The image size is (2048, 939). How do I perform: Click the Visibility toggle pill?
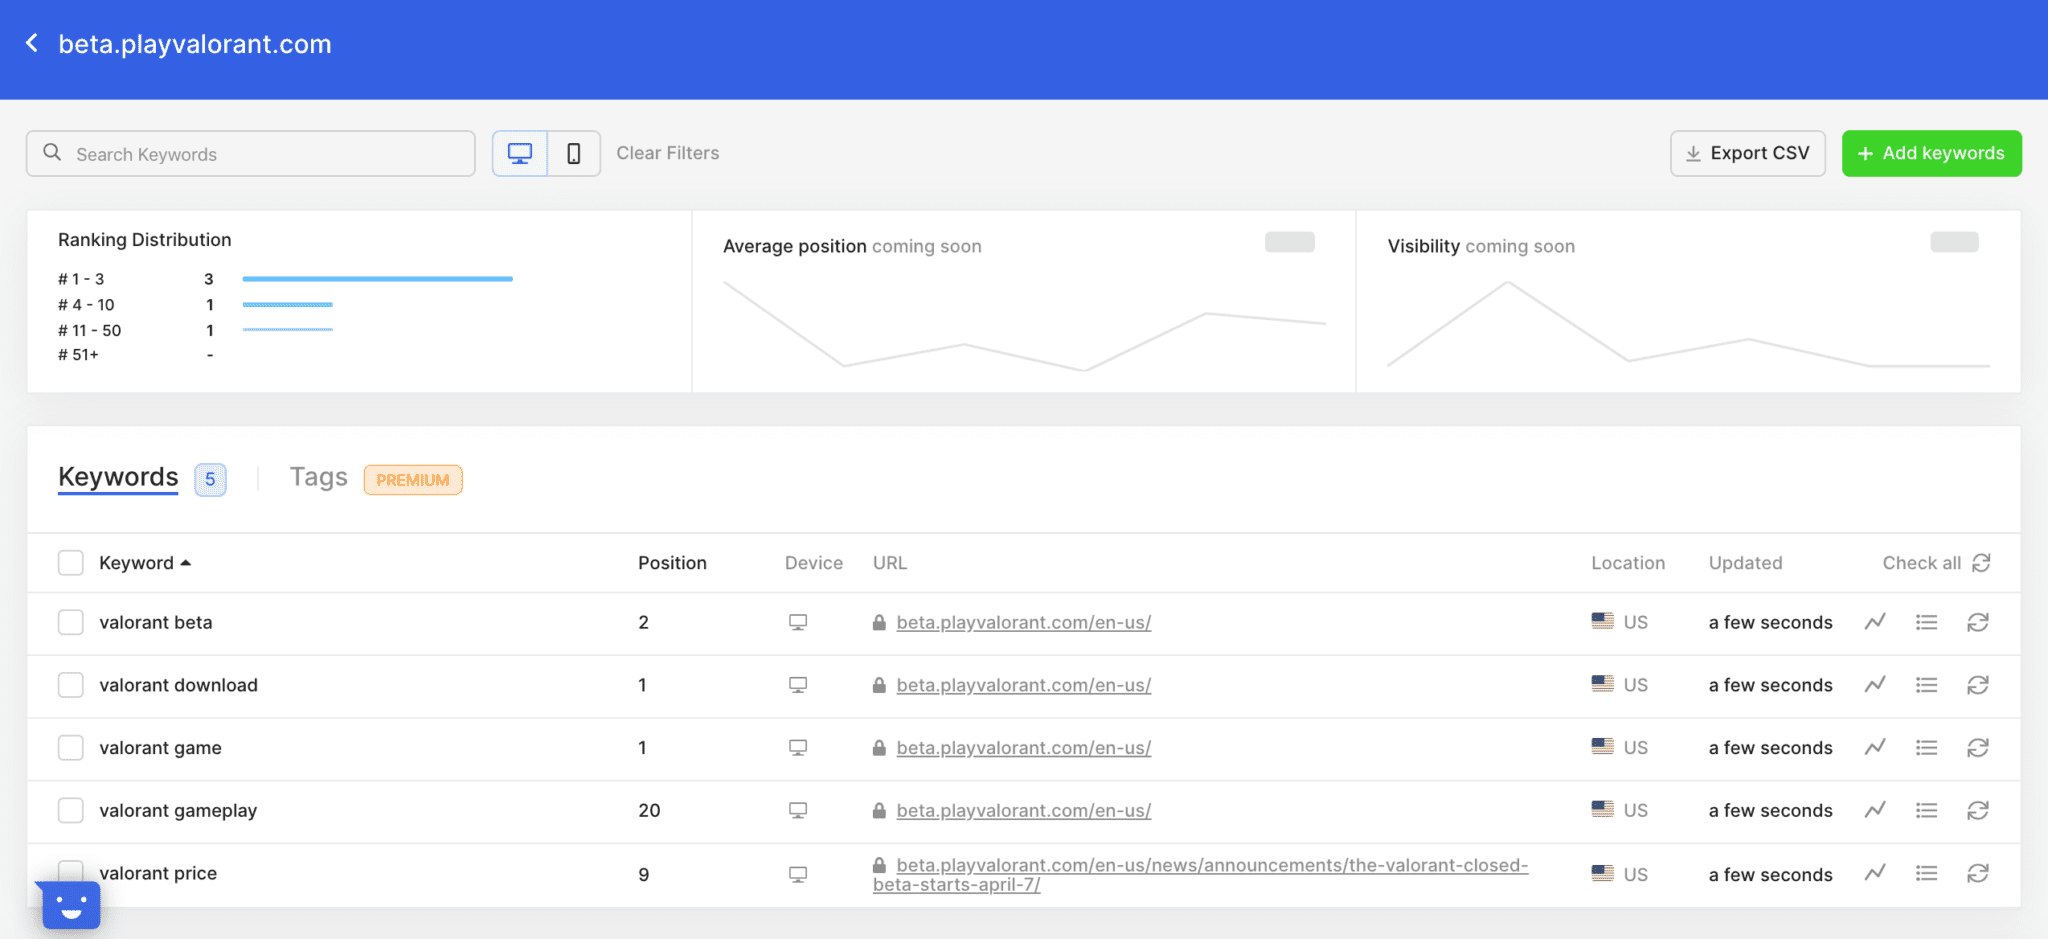click(x=1954, y=242)
